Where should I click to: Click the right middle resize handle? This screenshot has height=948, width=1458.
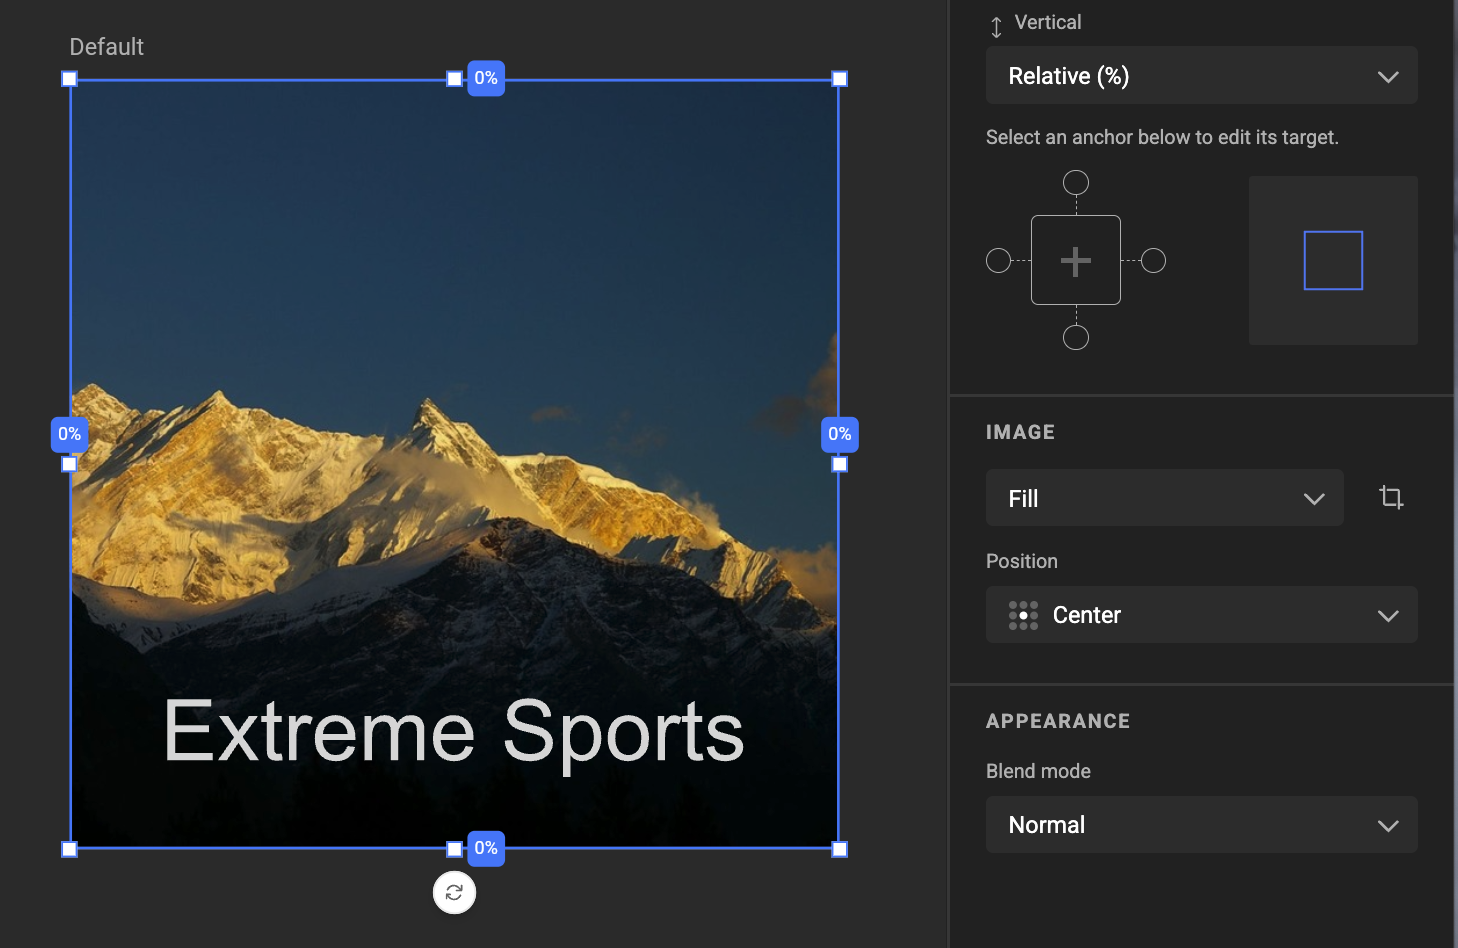[x=840, y=464]
